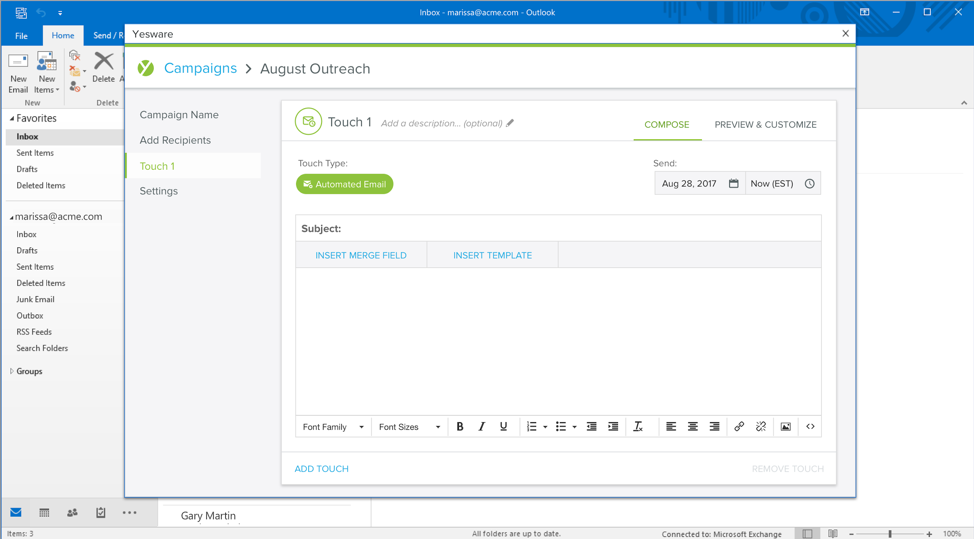Toggle underline formatting in the editor
The image size is (974, 539).
click(x=503, y=427)
